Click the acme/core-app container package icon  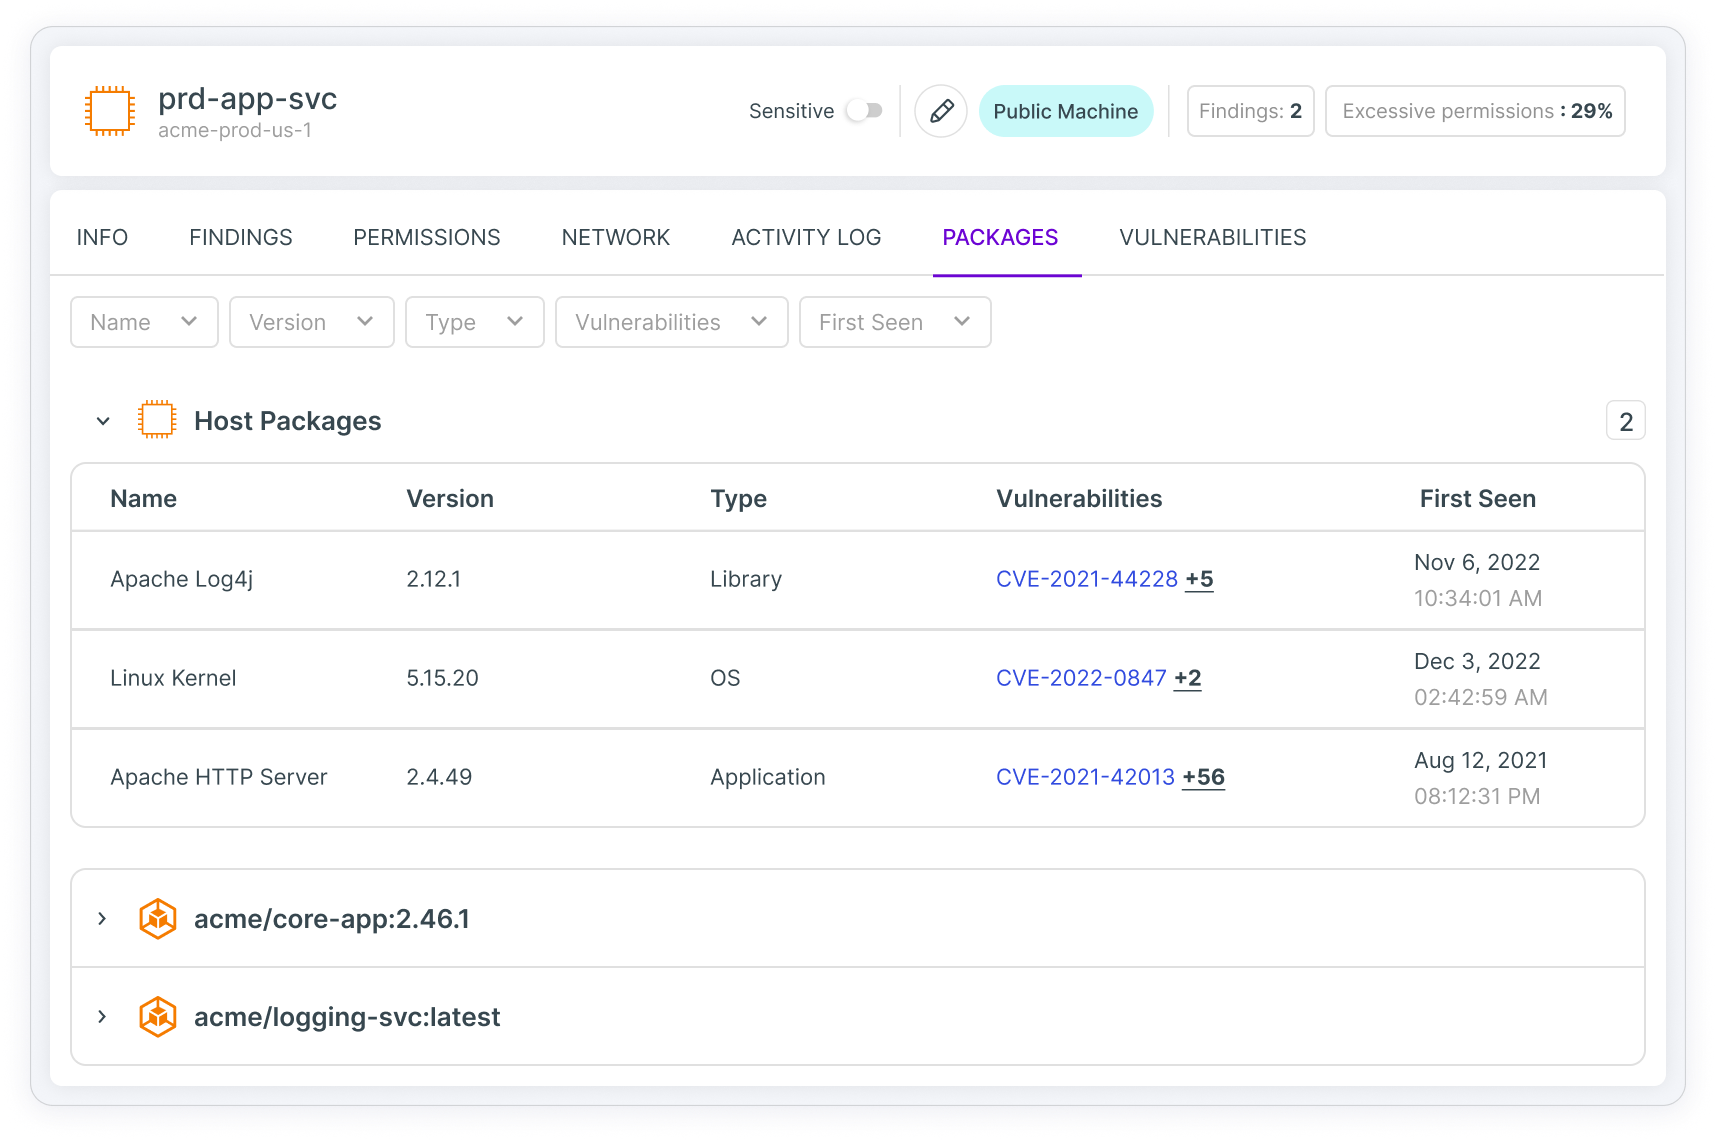[x=157, y=918]
